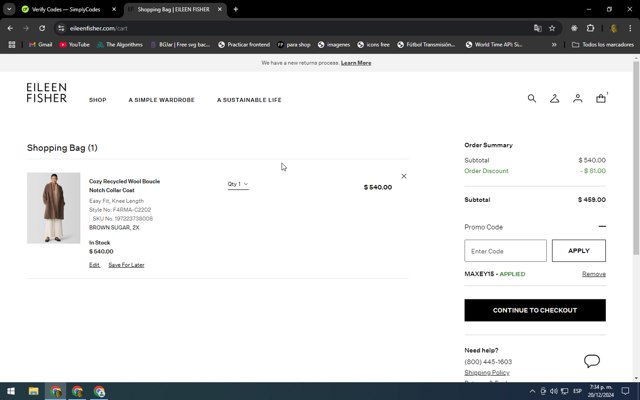Screen dimensions: 640x400
Task: Open a new browser tab
Action: coord(236,9)
